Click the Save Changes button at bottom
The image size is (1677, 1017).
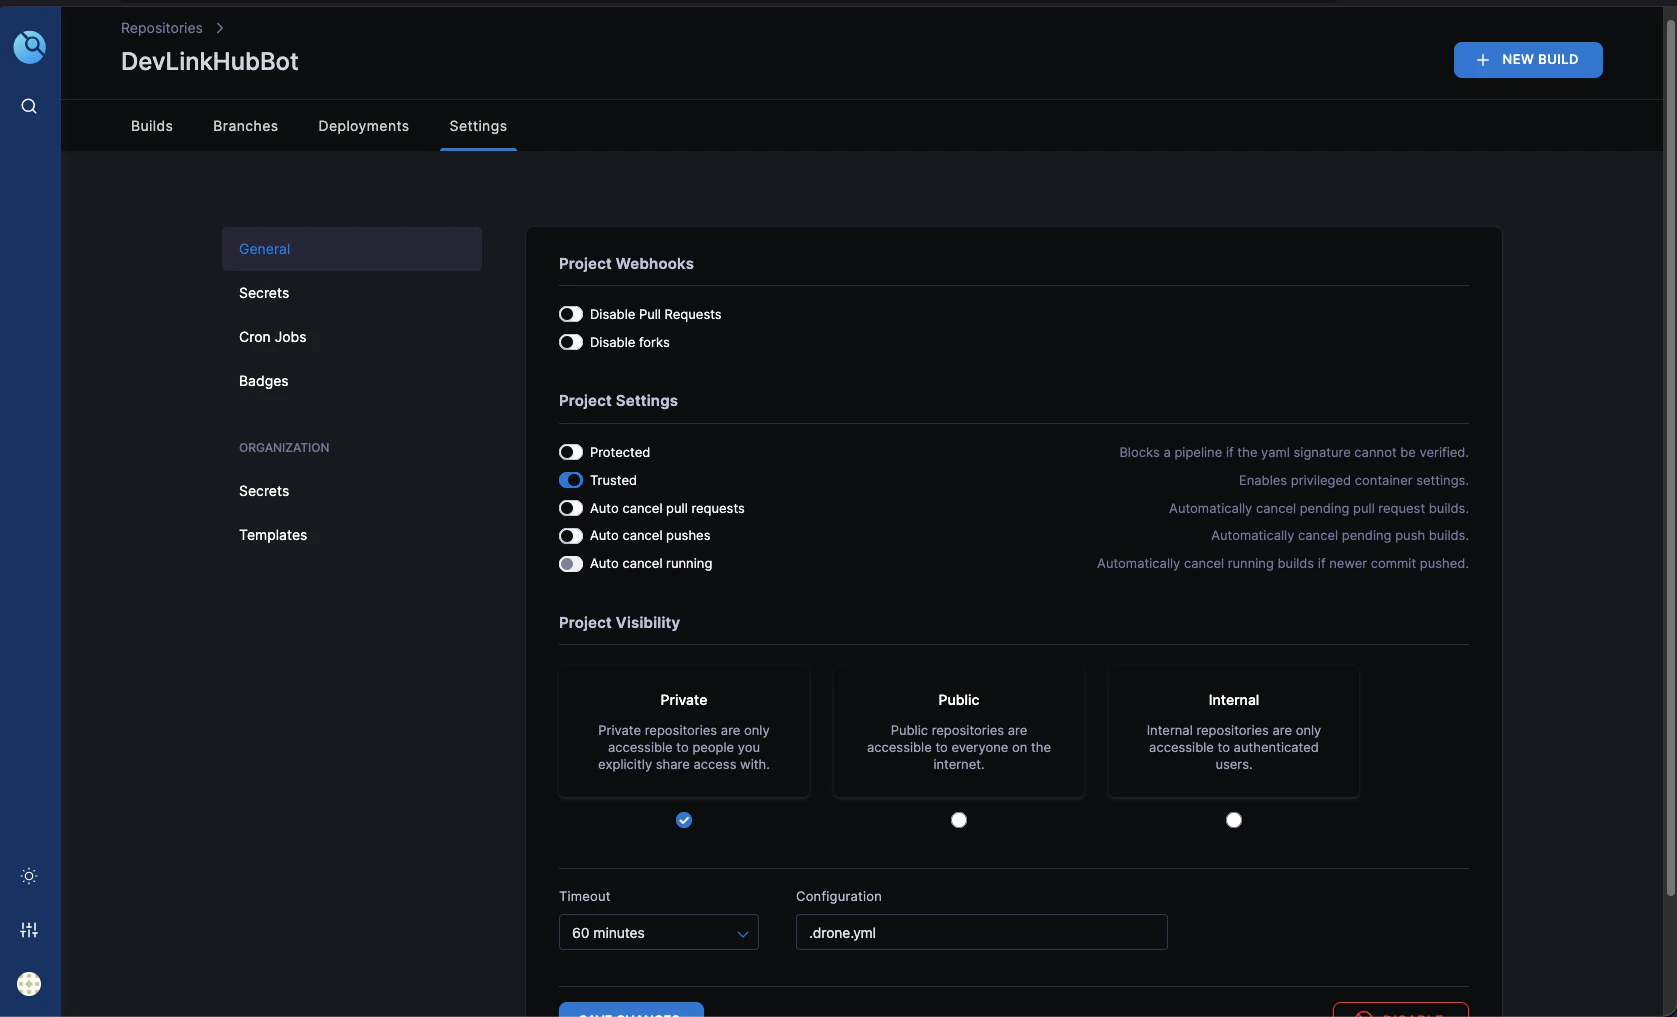[631, 1010]
